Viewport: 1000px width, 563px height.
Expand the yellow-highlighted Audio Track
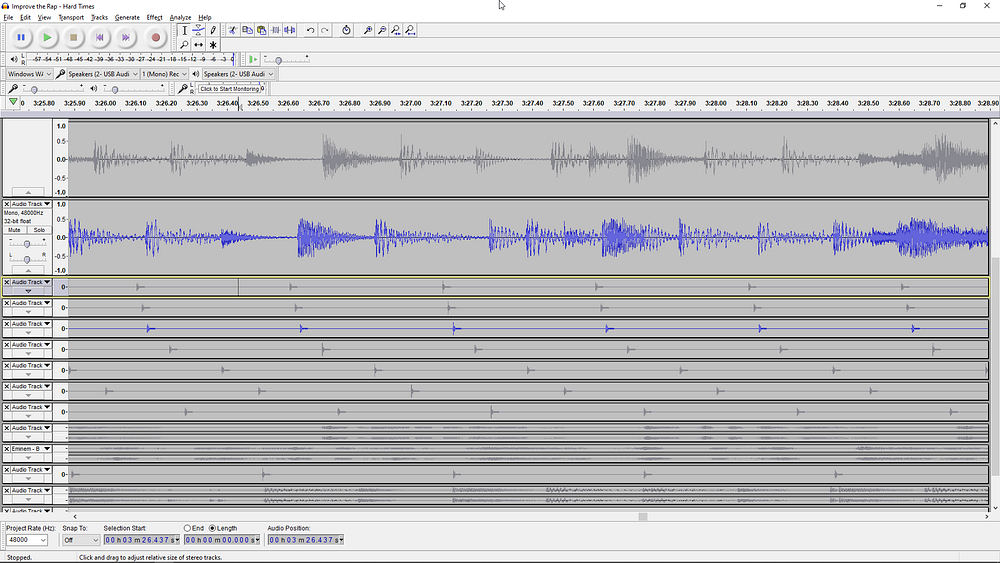pyautogui.click(x=28, y=291)
